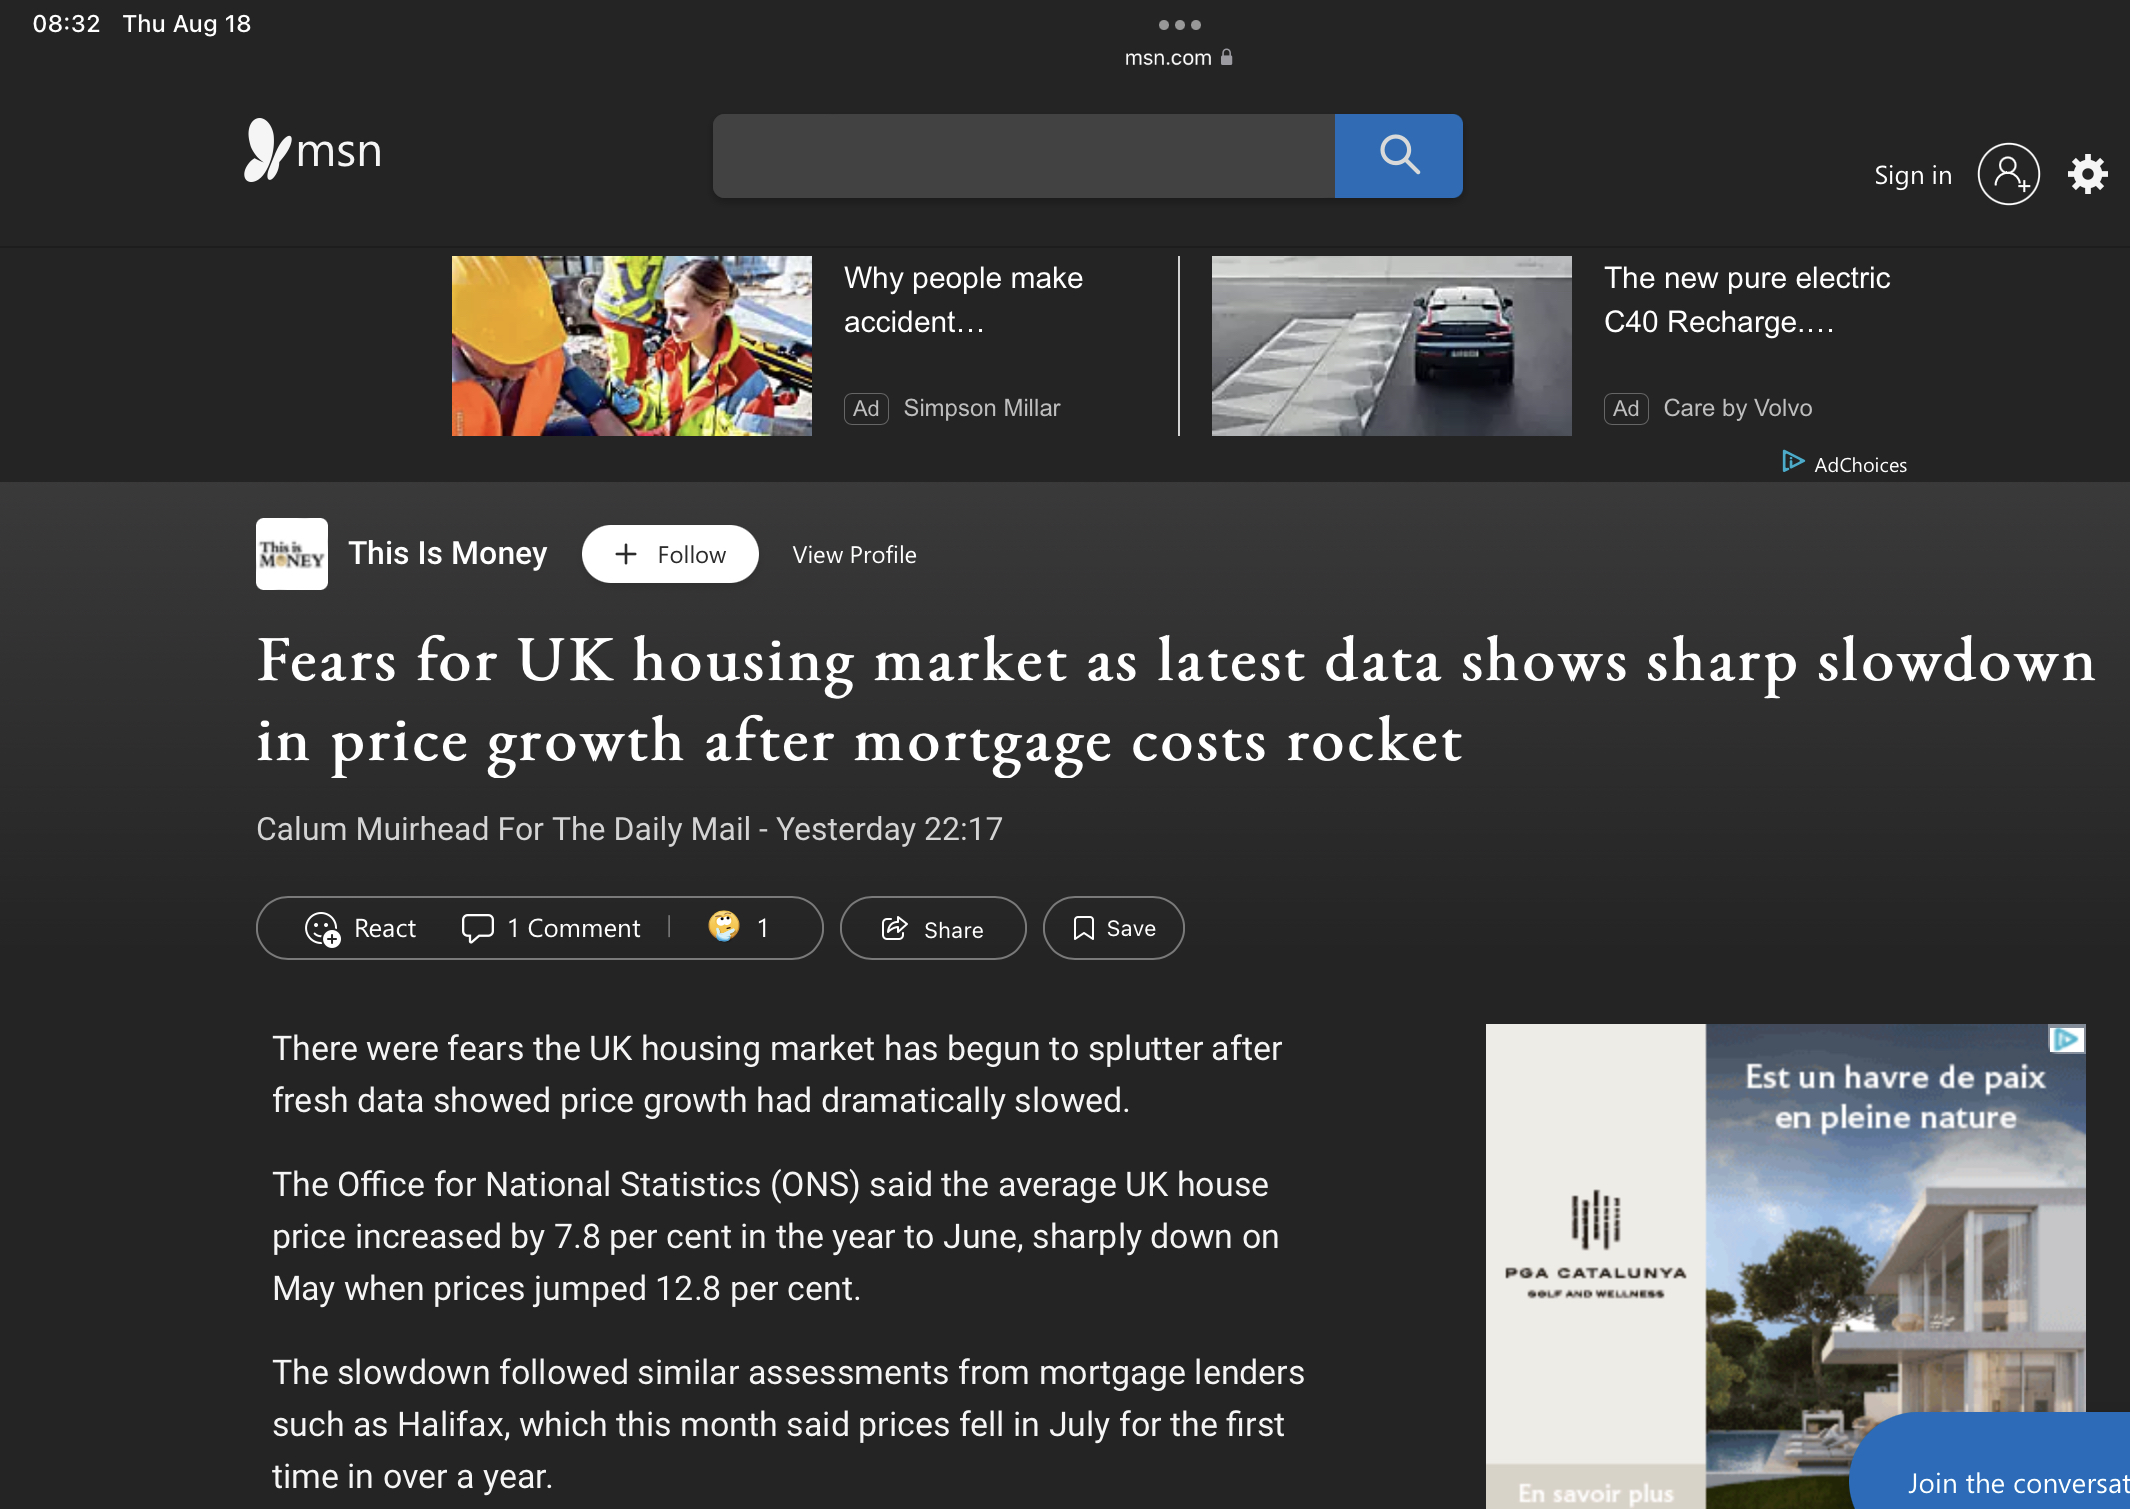Click the PGA Catalunya logo in the ad
This screenshot has width=2130, height=1509.
1595,1245
